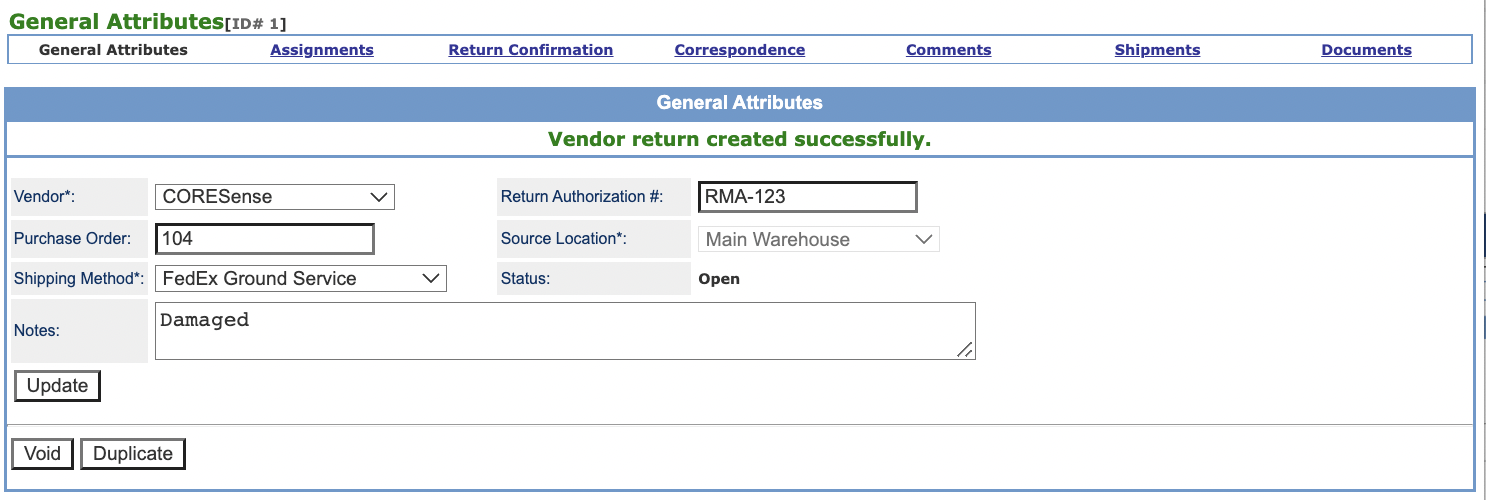The image size is (1486, 500).
Task: Switch to Return Confirmation tab
Action: (x=530, y=50)
